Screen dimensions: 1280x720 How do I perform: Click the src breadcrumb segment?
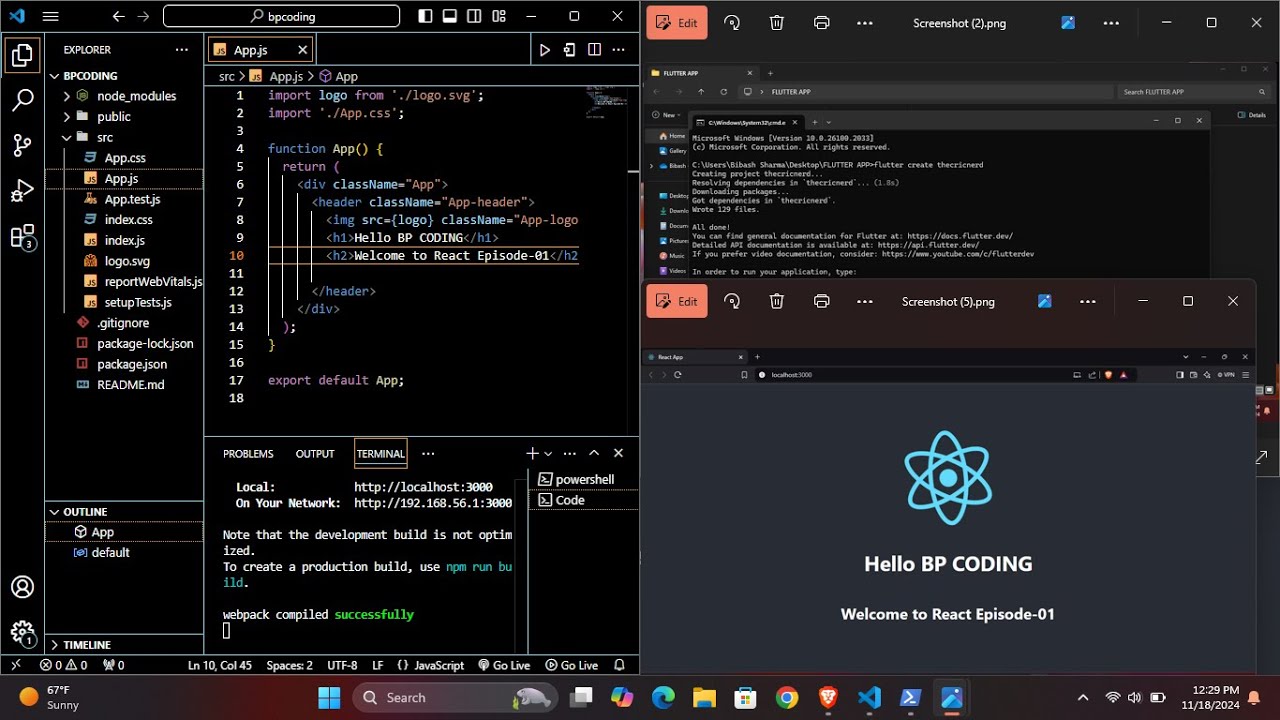click(227, 76)
